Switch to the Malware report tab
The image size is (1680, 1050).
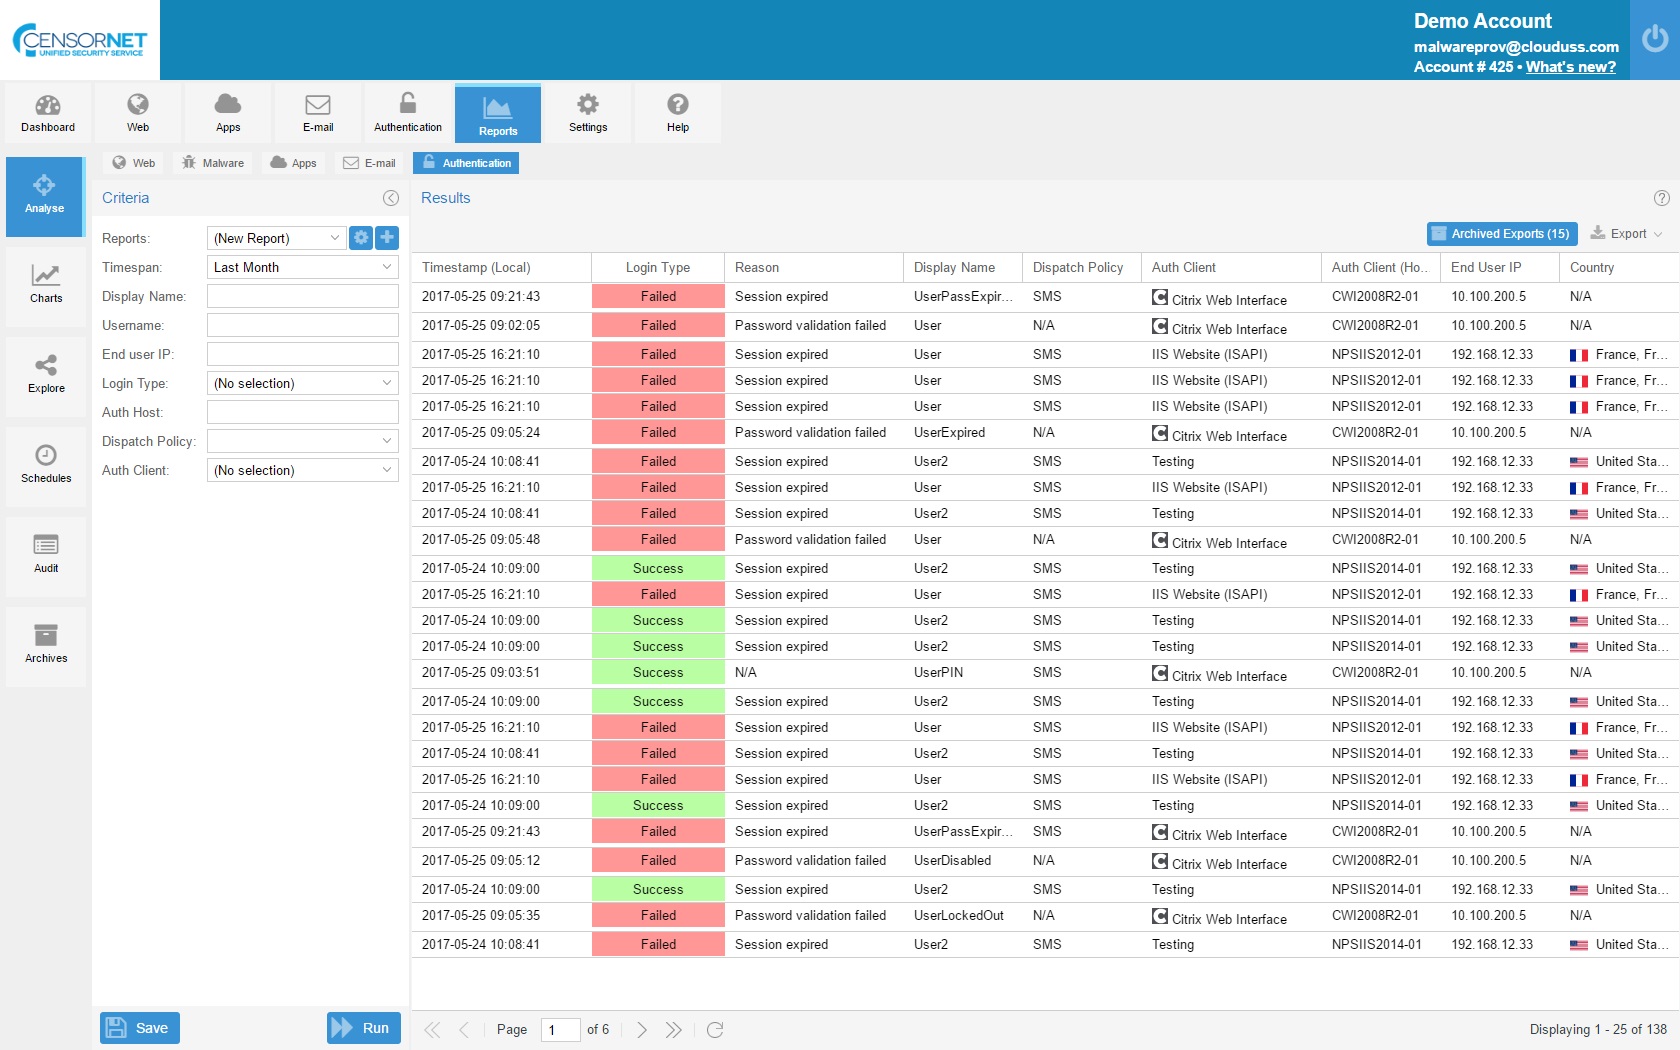tap(213, 163)
